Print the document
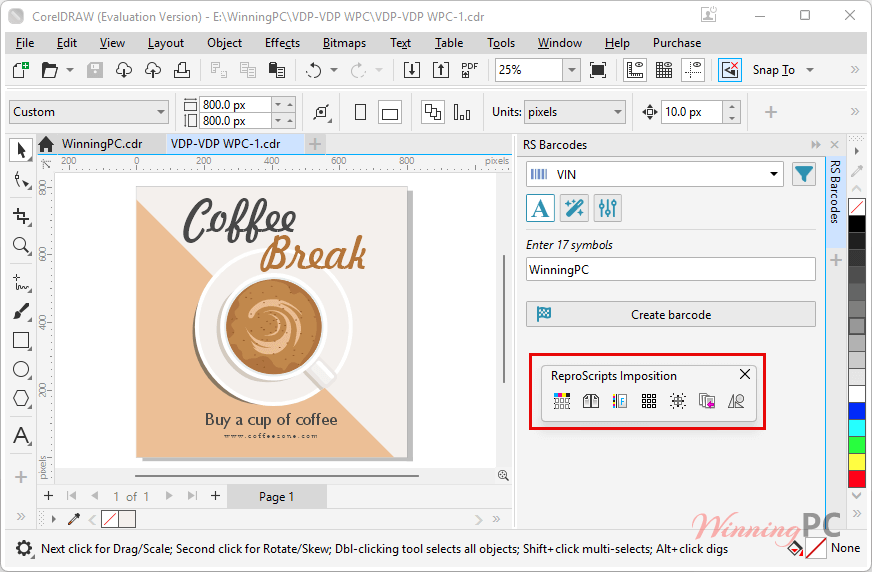Viewport: 872px width, 572px height. (x=182, y=70)
